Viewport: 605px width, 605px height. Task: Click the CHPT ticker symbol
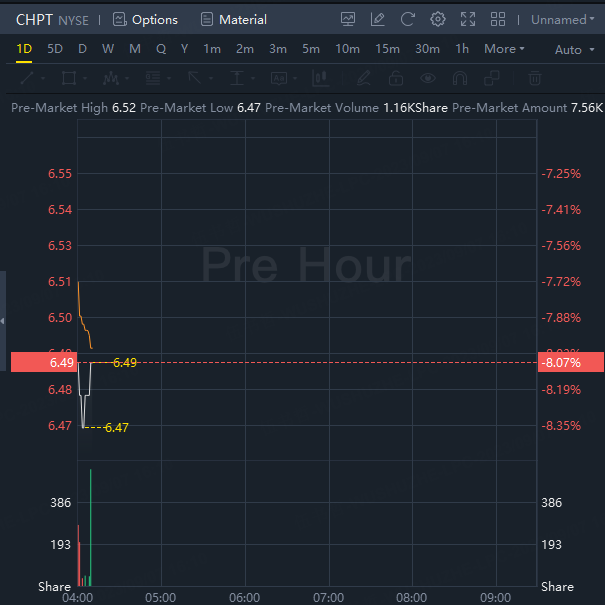click(x=35, y=19)
